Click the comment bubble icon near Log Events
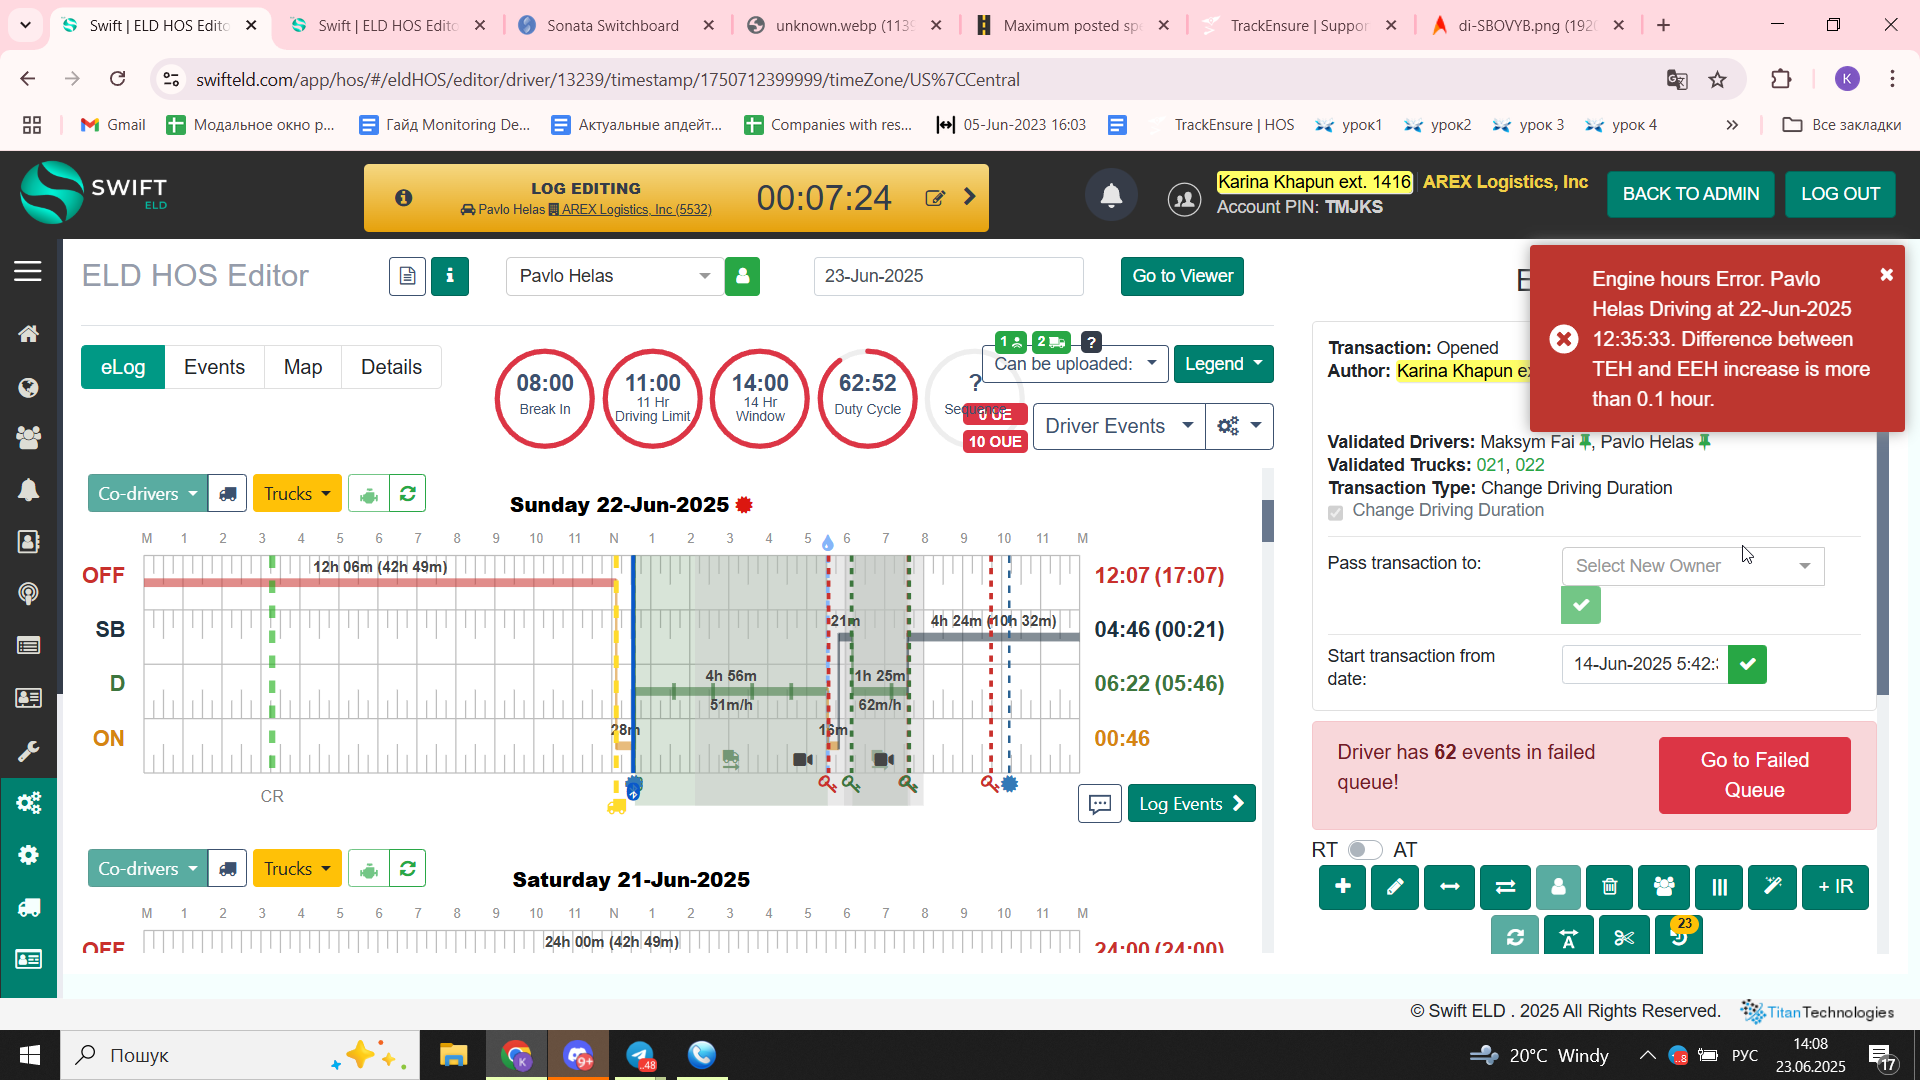The width and height of the screenshot is (1920, 1080). [1100, 804]
